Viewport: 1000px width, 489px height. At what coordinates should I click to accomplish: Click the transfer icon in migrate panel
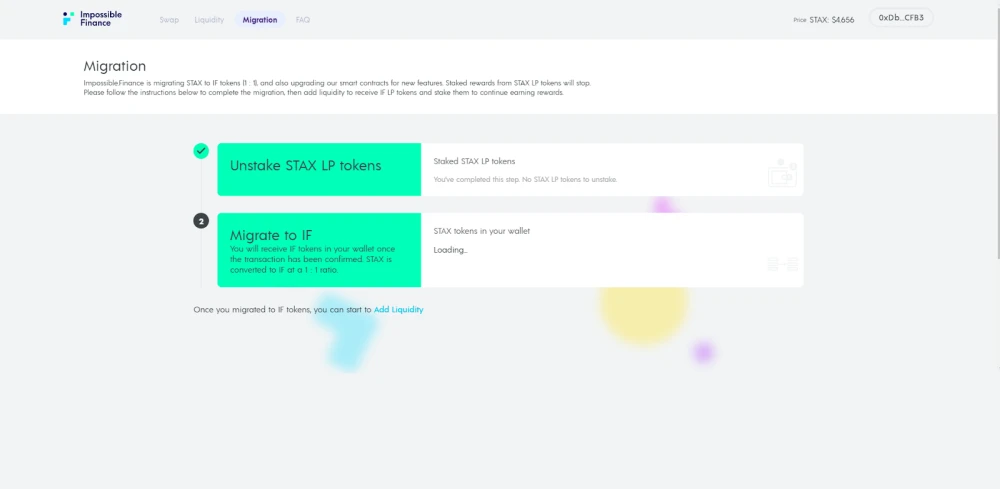(783, 263)
